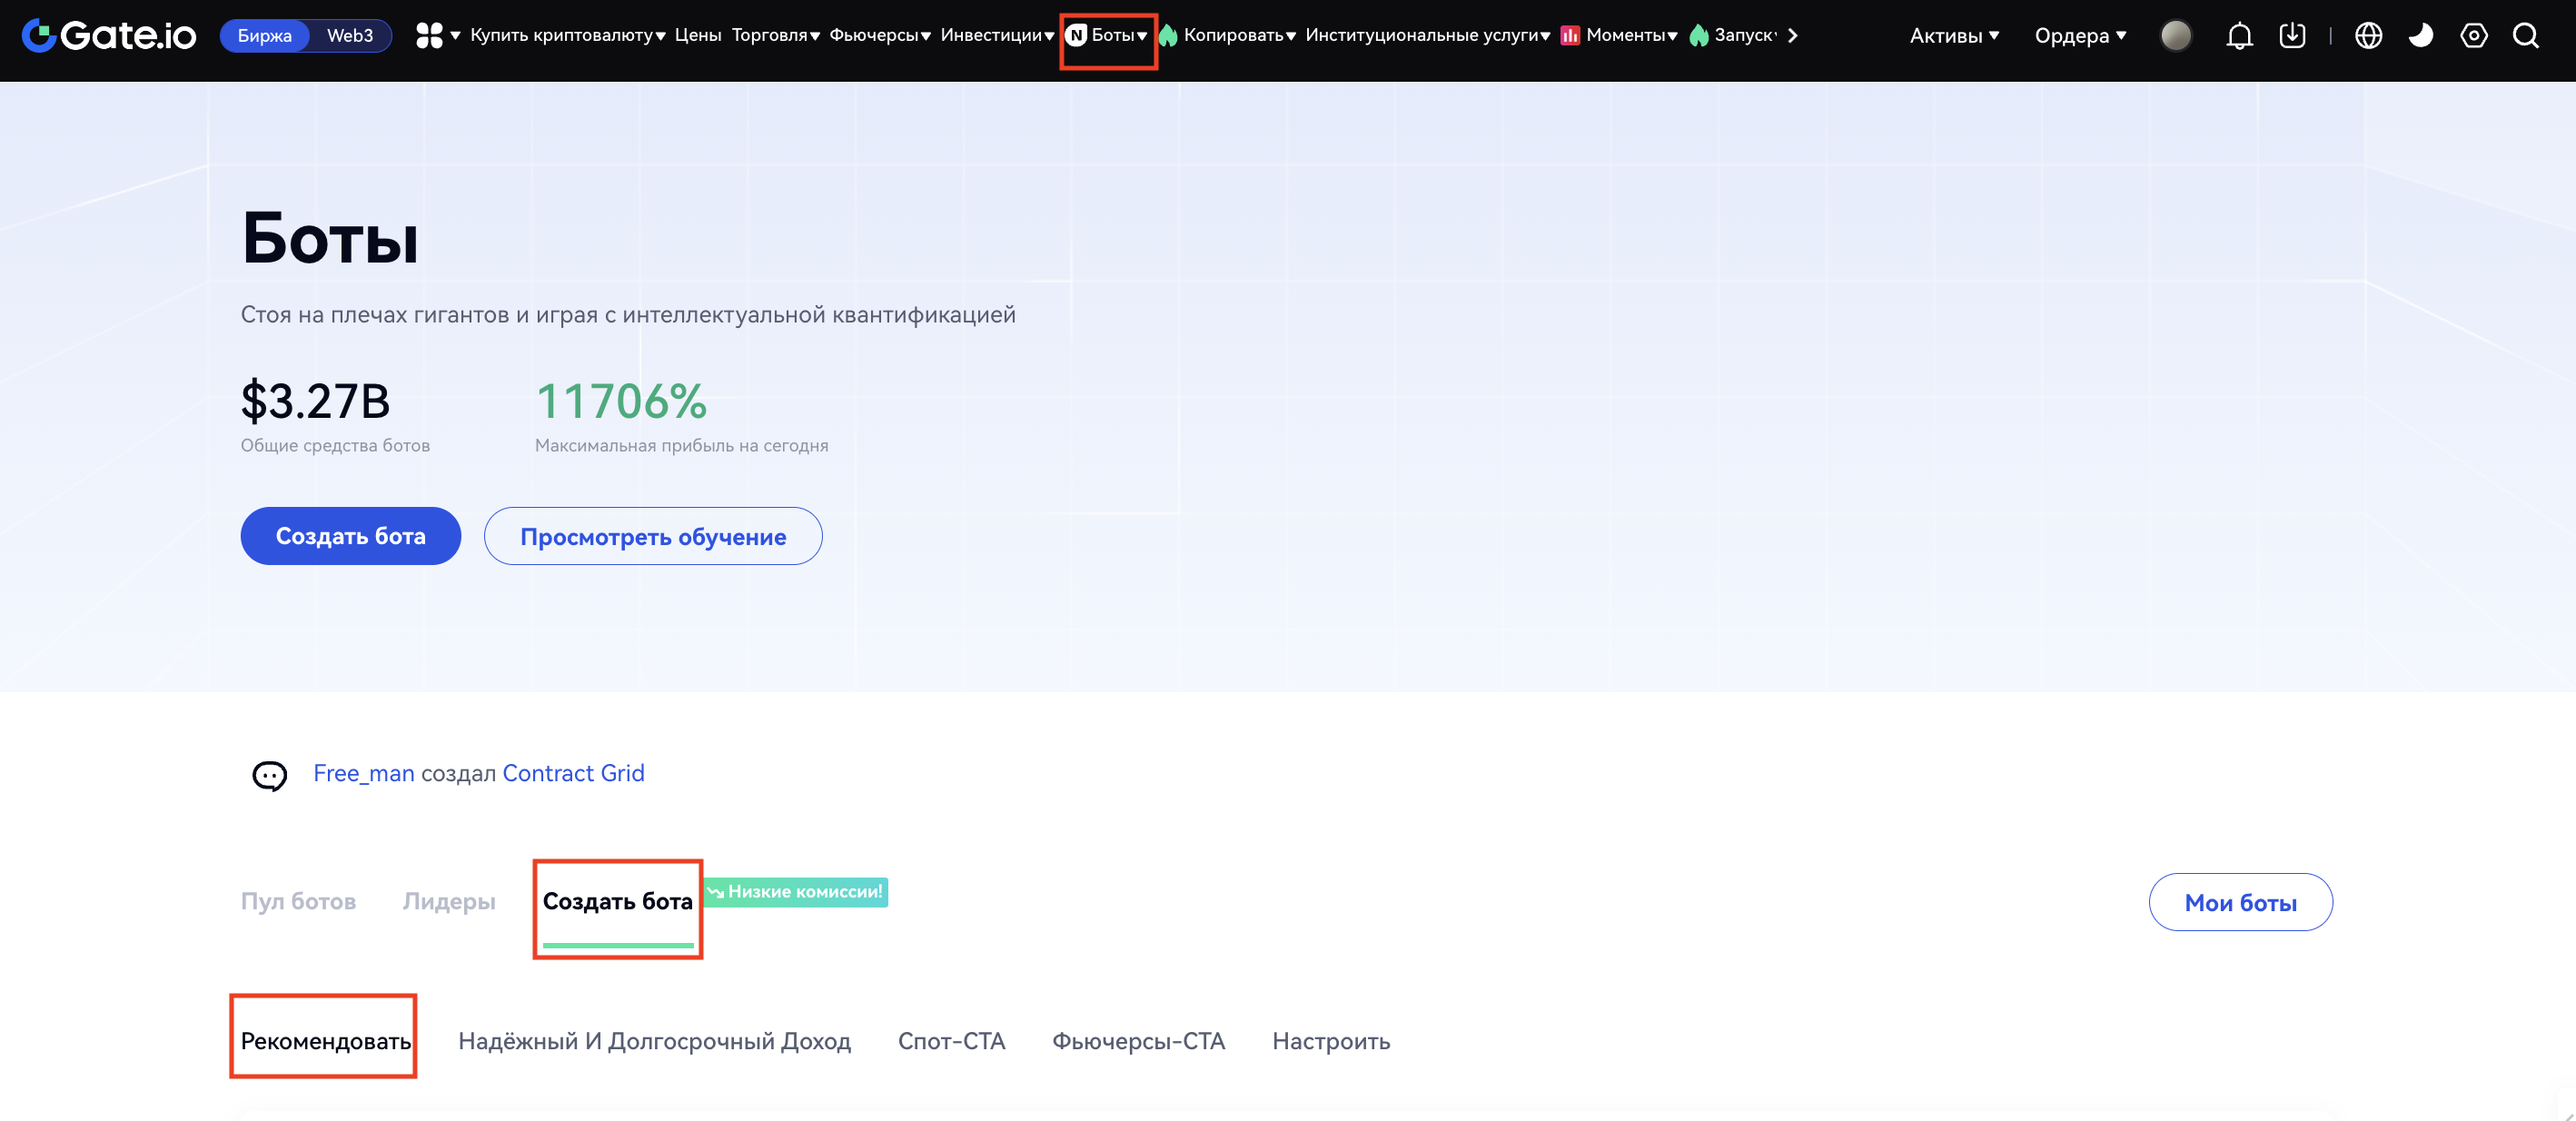Click the Gate.io logo
Viewport: 2576px width, 1121px height.
pos(108,36)
